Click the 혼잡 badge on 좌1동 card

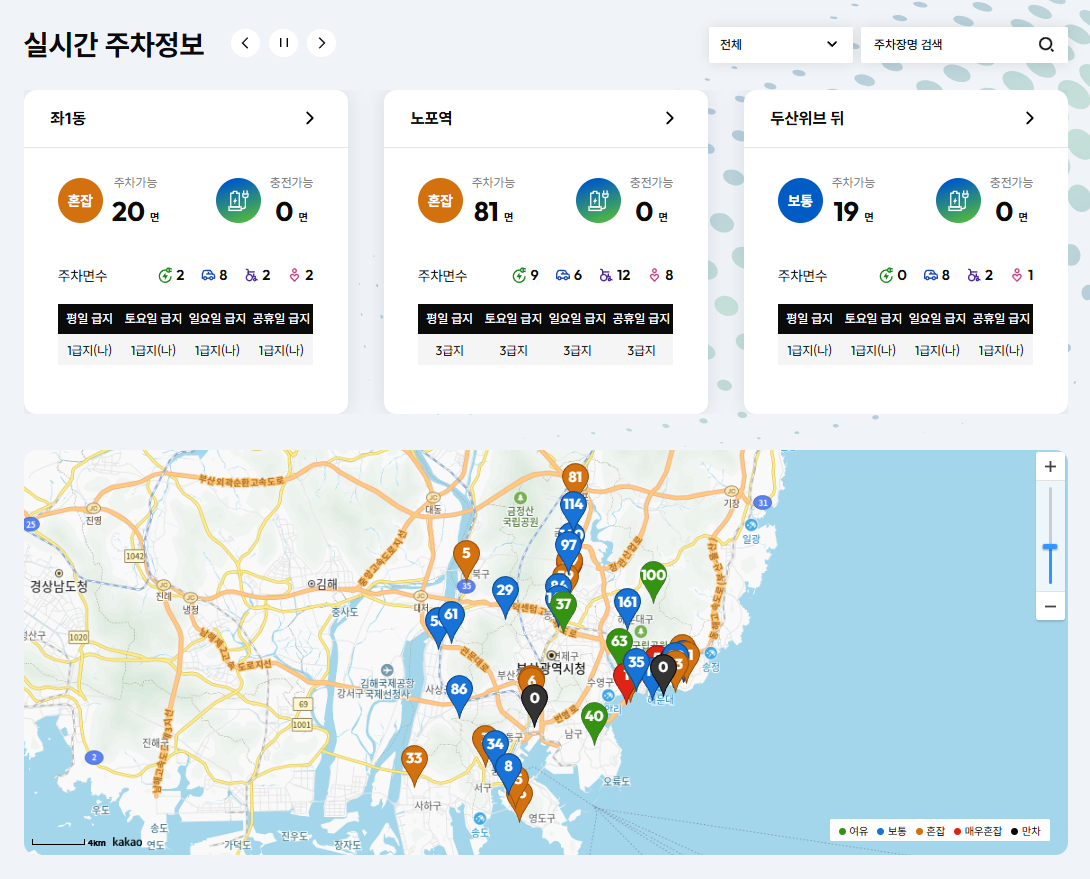80,201
